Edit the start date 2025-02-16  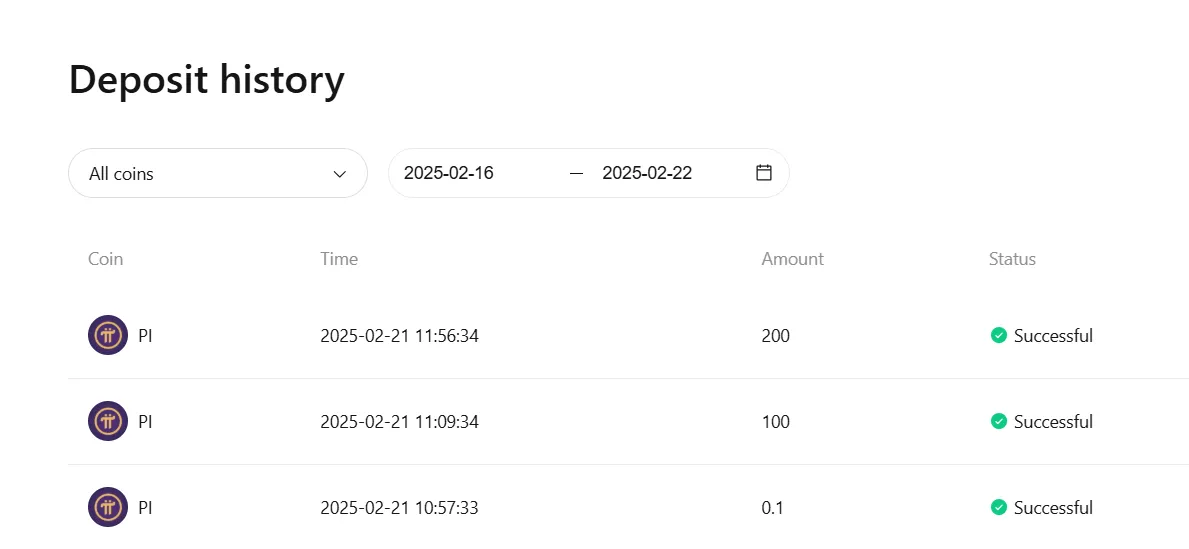point(448,173)
